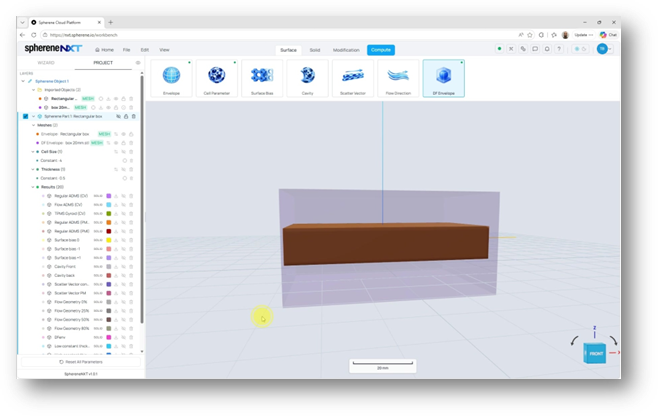The width and height of the screenshot is (658, 416).
Task: Collapse the Imported Objects folder
Action: [34, 90]
